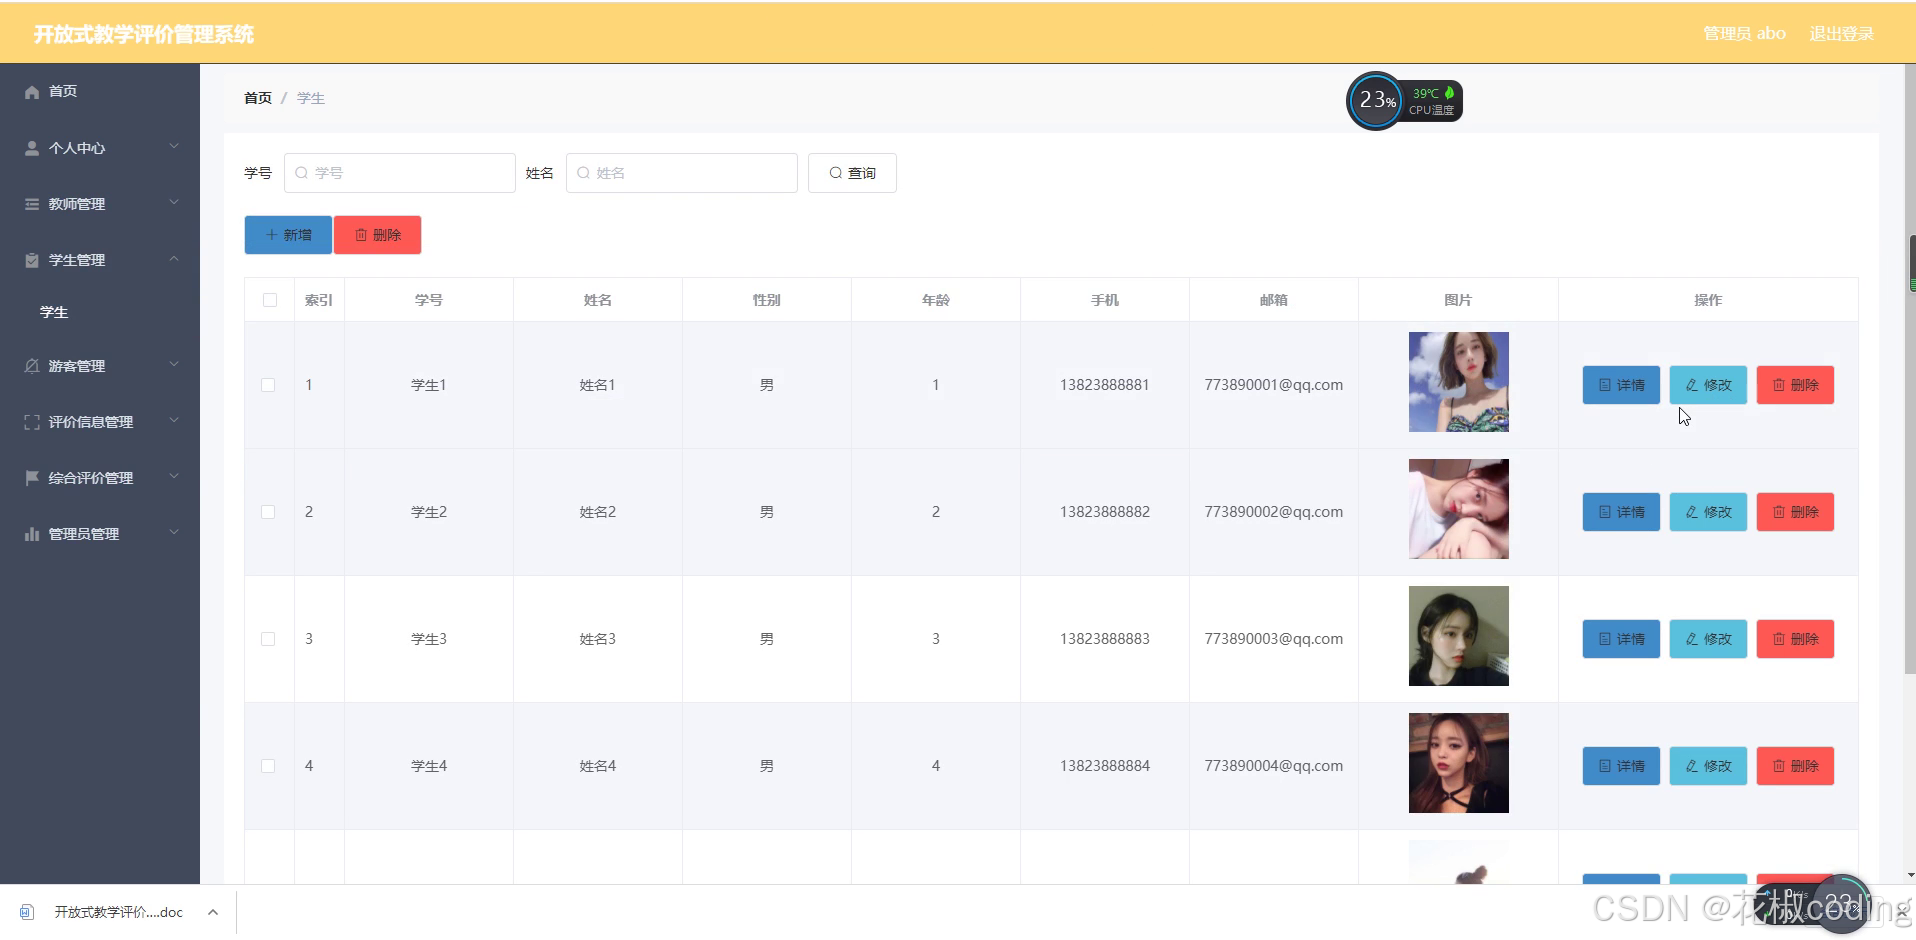Open the download item options arrow
The width and height of the screenshot is (1916, 940).
tap(213, 912)
